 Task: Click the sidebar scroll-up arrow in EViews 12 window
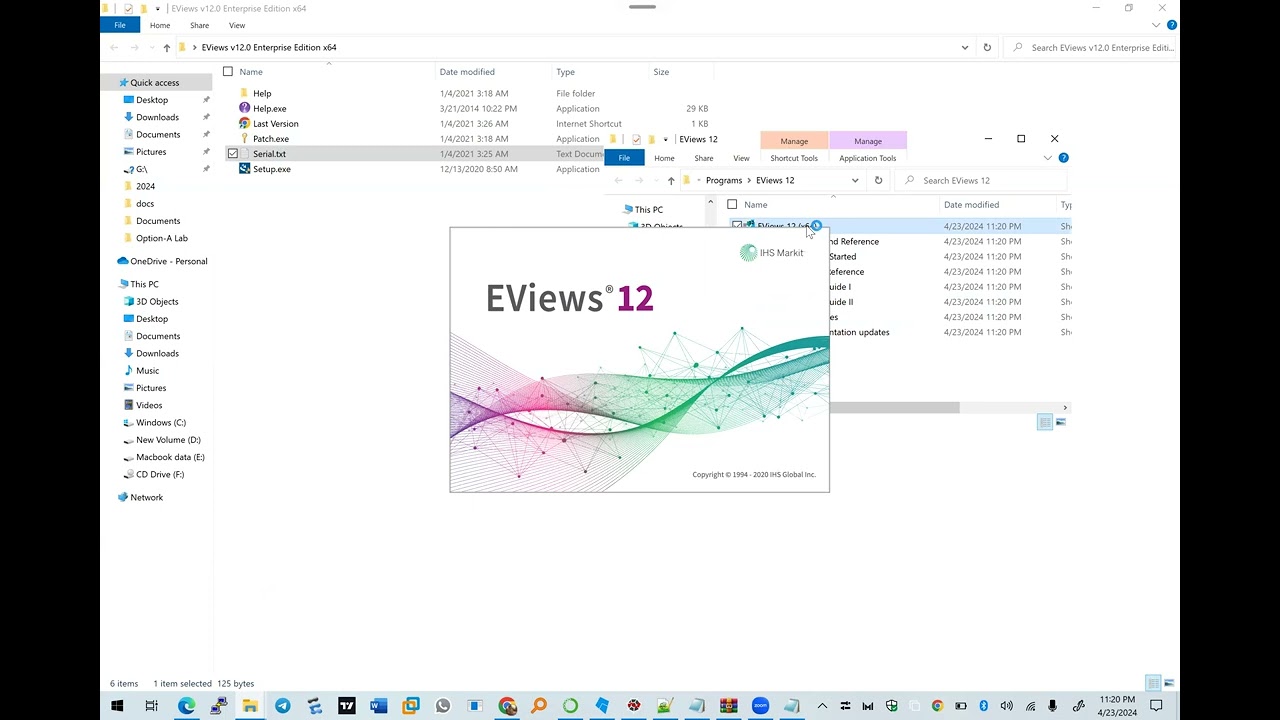point(711,203)
